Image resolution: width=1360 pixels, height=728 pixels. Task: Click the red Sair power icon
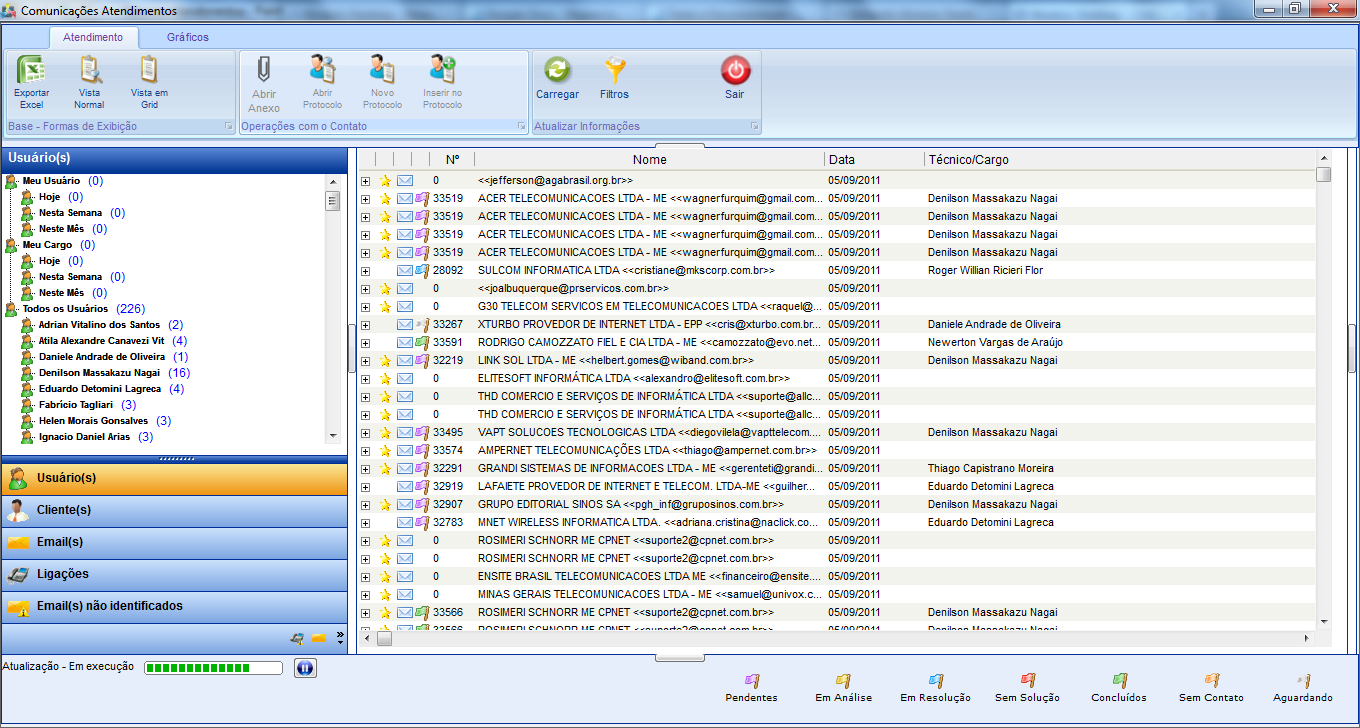coord(735,72)
